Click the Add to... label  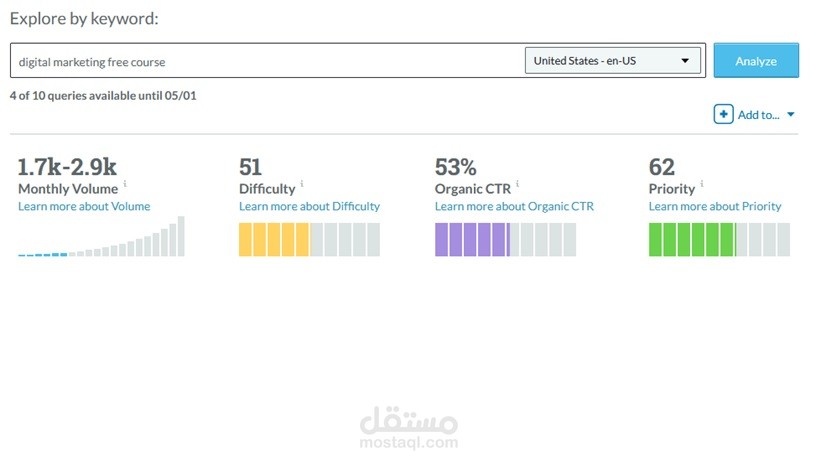coord(758,115)
